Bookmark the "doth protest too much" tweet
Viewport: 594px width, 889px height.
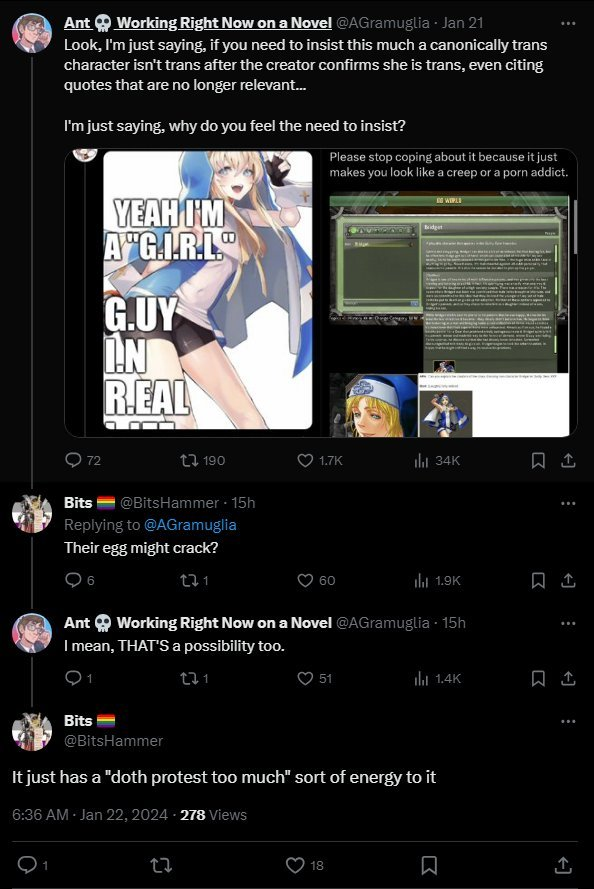429,865
